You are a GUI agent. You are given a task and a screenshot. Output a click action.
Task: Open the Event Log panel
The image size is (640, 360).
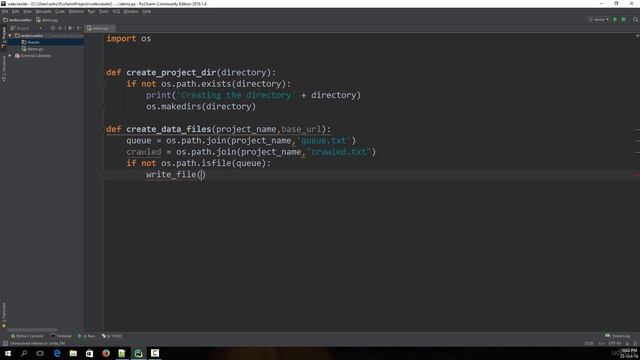click(618, 336)
